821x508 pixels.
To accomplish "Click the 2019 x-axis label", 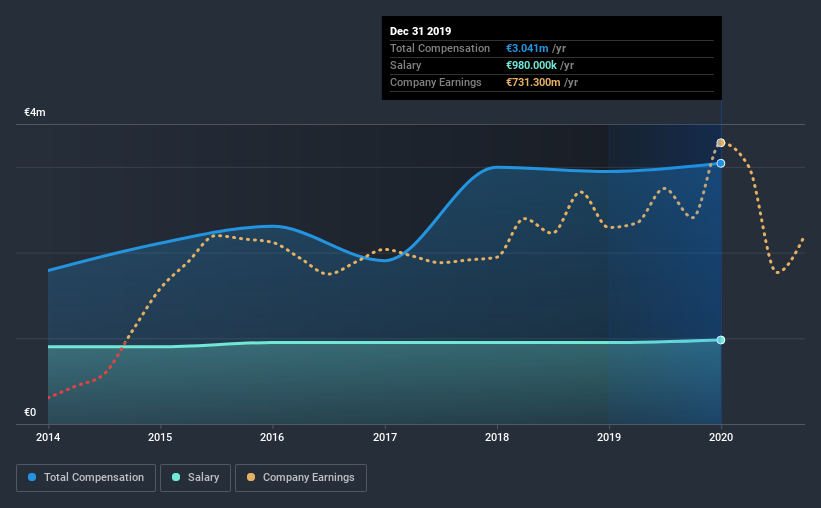I will (x=609, y=437).
